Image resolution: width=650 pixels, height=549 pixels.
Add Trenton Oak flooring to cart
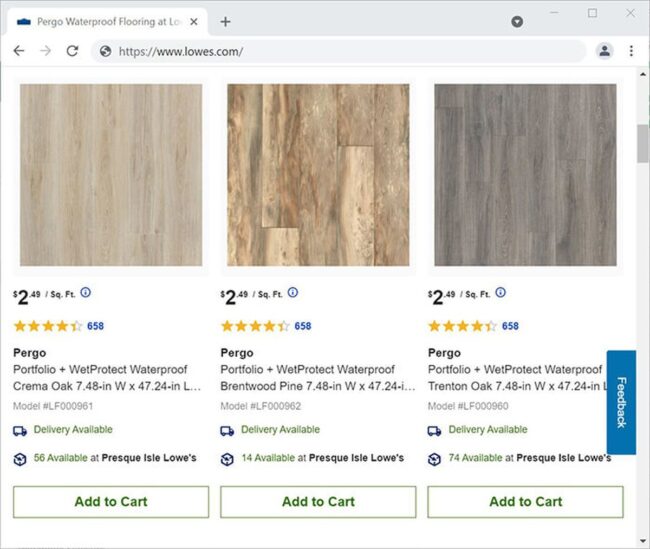526,502
